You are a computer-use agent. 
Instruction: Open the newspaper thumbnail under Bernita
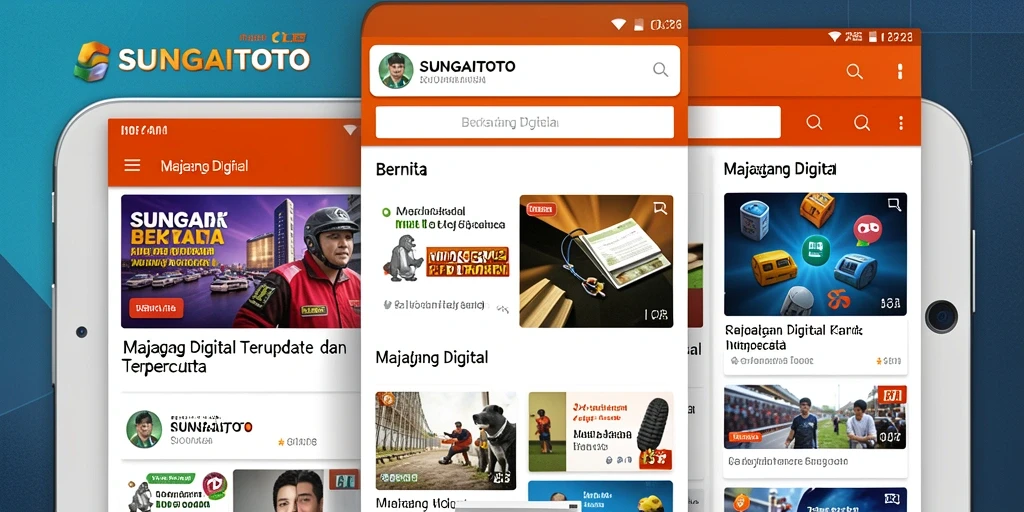[596, 261]
